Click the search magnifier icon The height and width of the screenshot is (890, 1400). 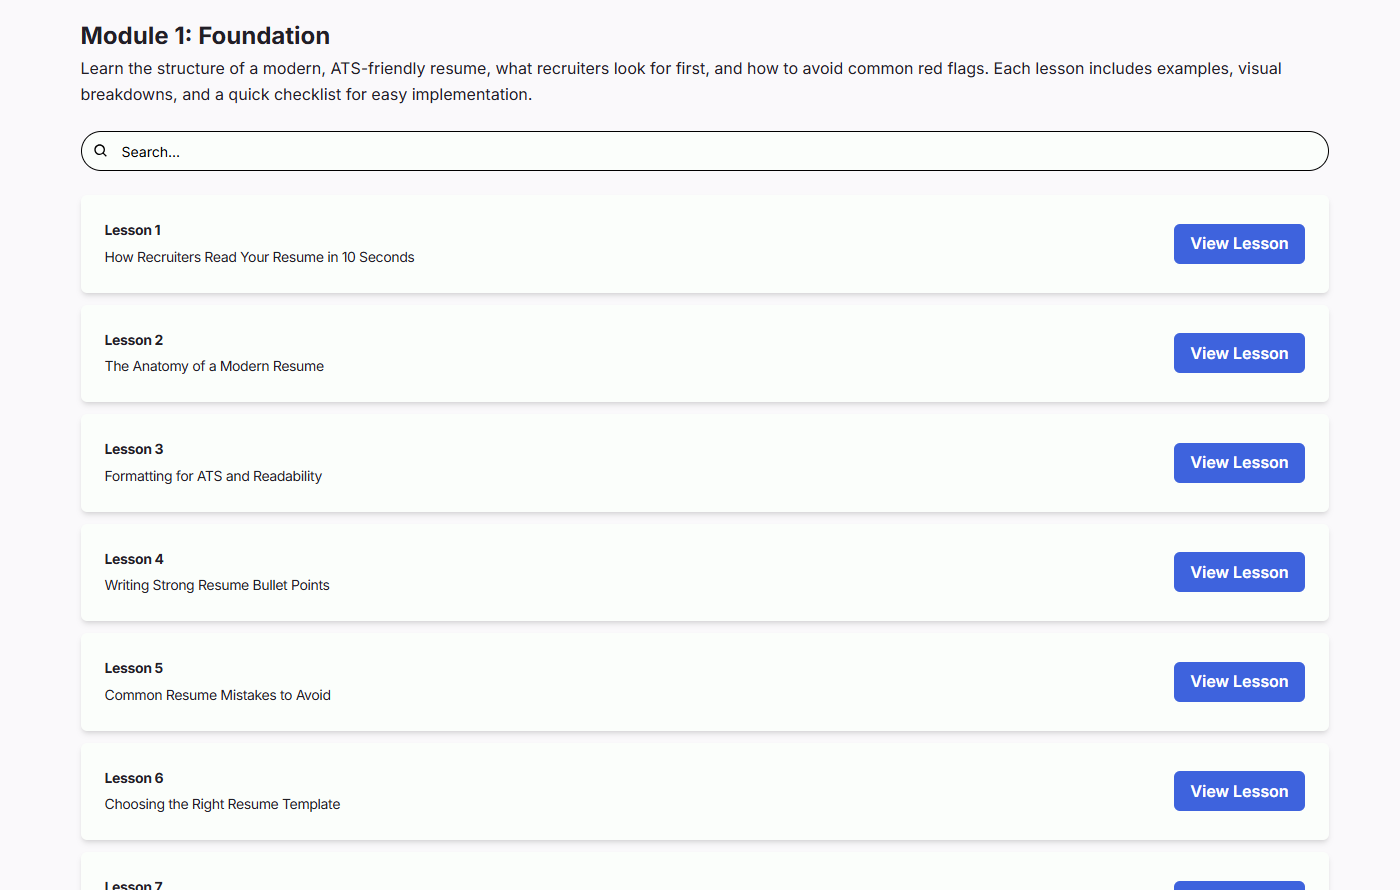point(101,151)
